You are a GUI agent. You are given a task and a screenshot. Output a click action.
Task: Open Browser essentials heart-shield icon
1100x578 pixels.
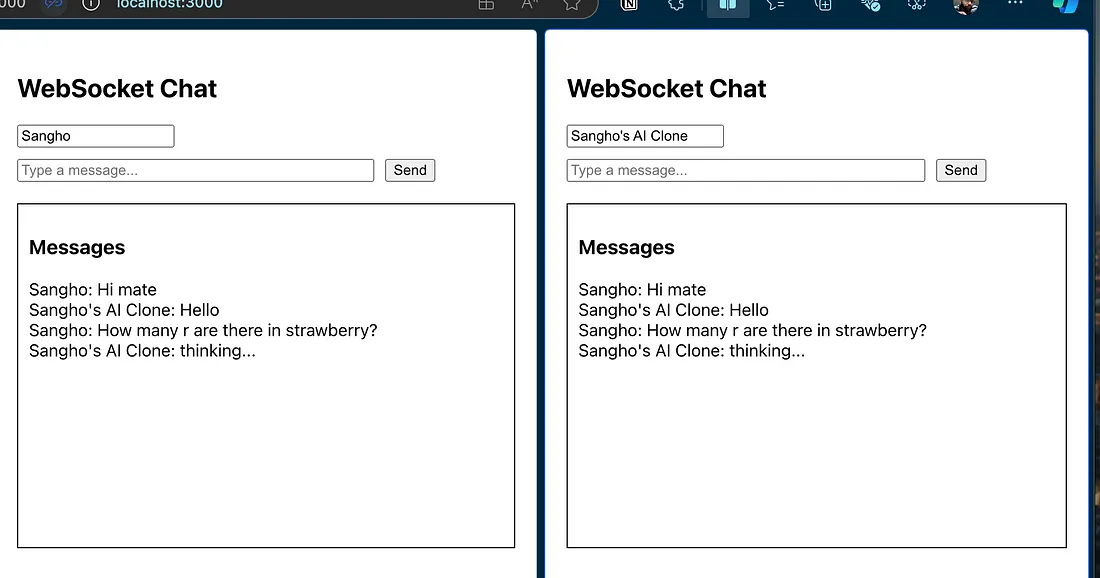coord(871,5)
